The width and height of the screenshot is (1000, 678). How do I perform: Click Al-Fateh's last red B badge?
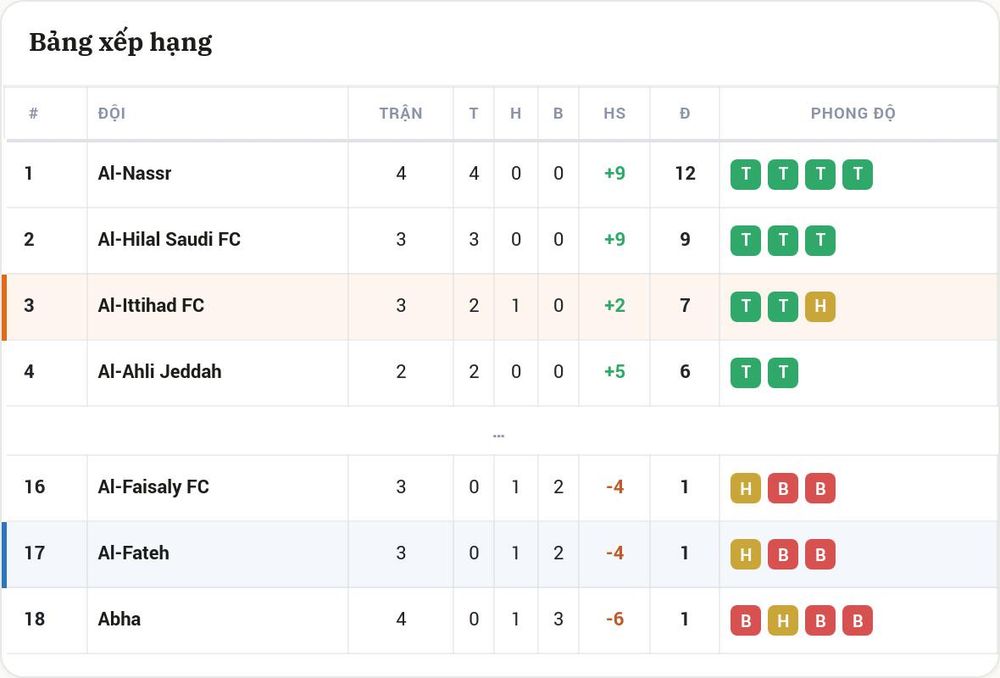click(820, 555)
